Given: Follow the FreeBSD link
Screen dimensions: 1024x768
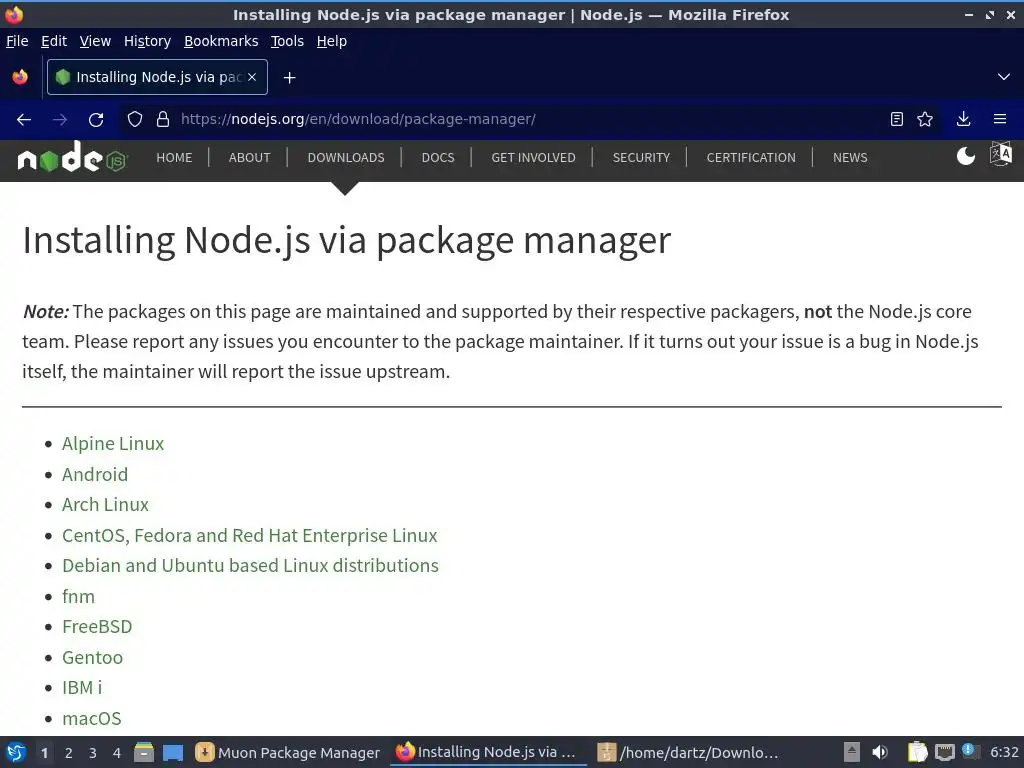Looking at the screenshot, I should pos(97,626).
